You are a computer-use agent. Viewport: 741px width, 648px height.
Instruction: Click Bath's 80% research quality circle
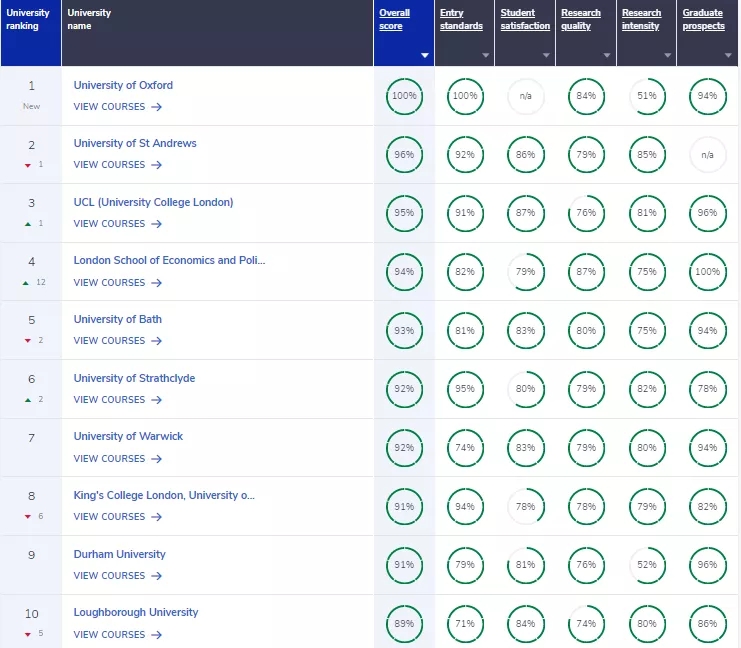(x=586, y=331)
